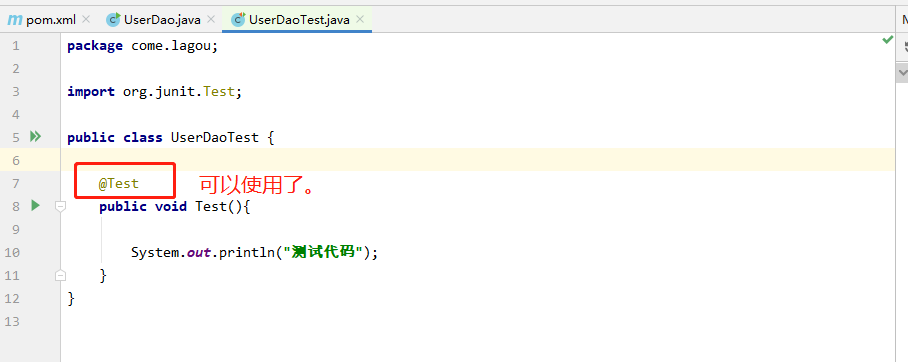This screenshot has height=362, width=908.
Task: Collapse the Test() method fold marker
Action: coord(60,206)
